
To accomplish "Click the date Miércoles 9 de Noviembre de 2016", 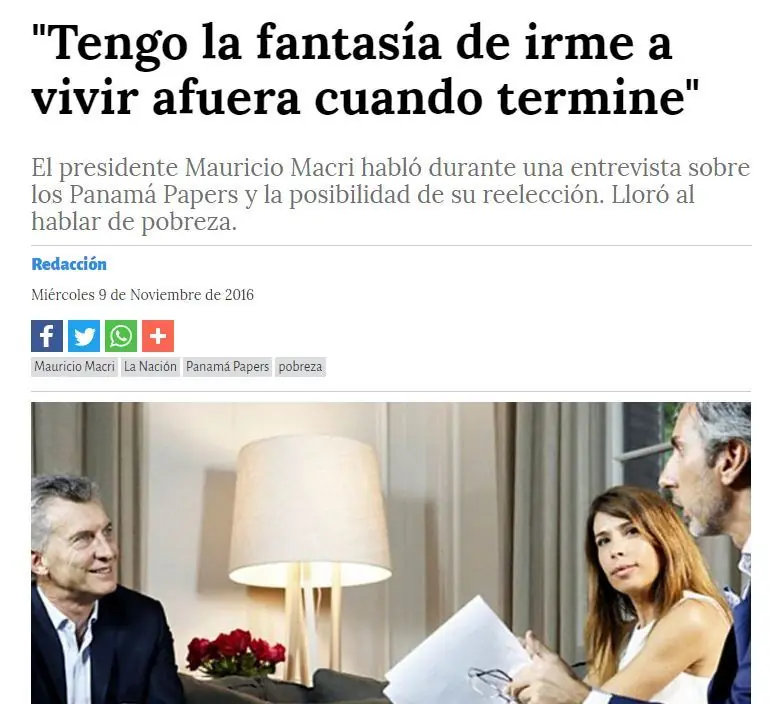I will coord(143,295).
